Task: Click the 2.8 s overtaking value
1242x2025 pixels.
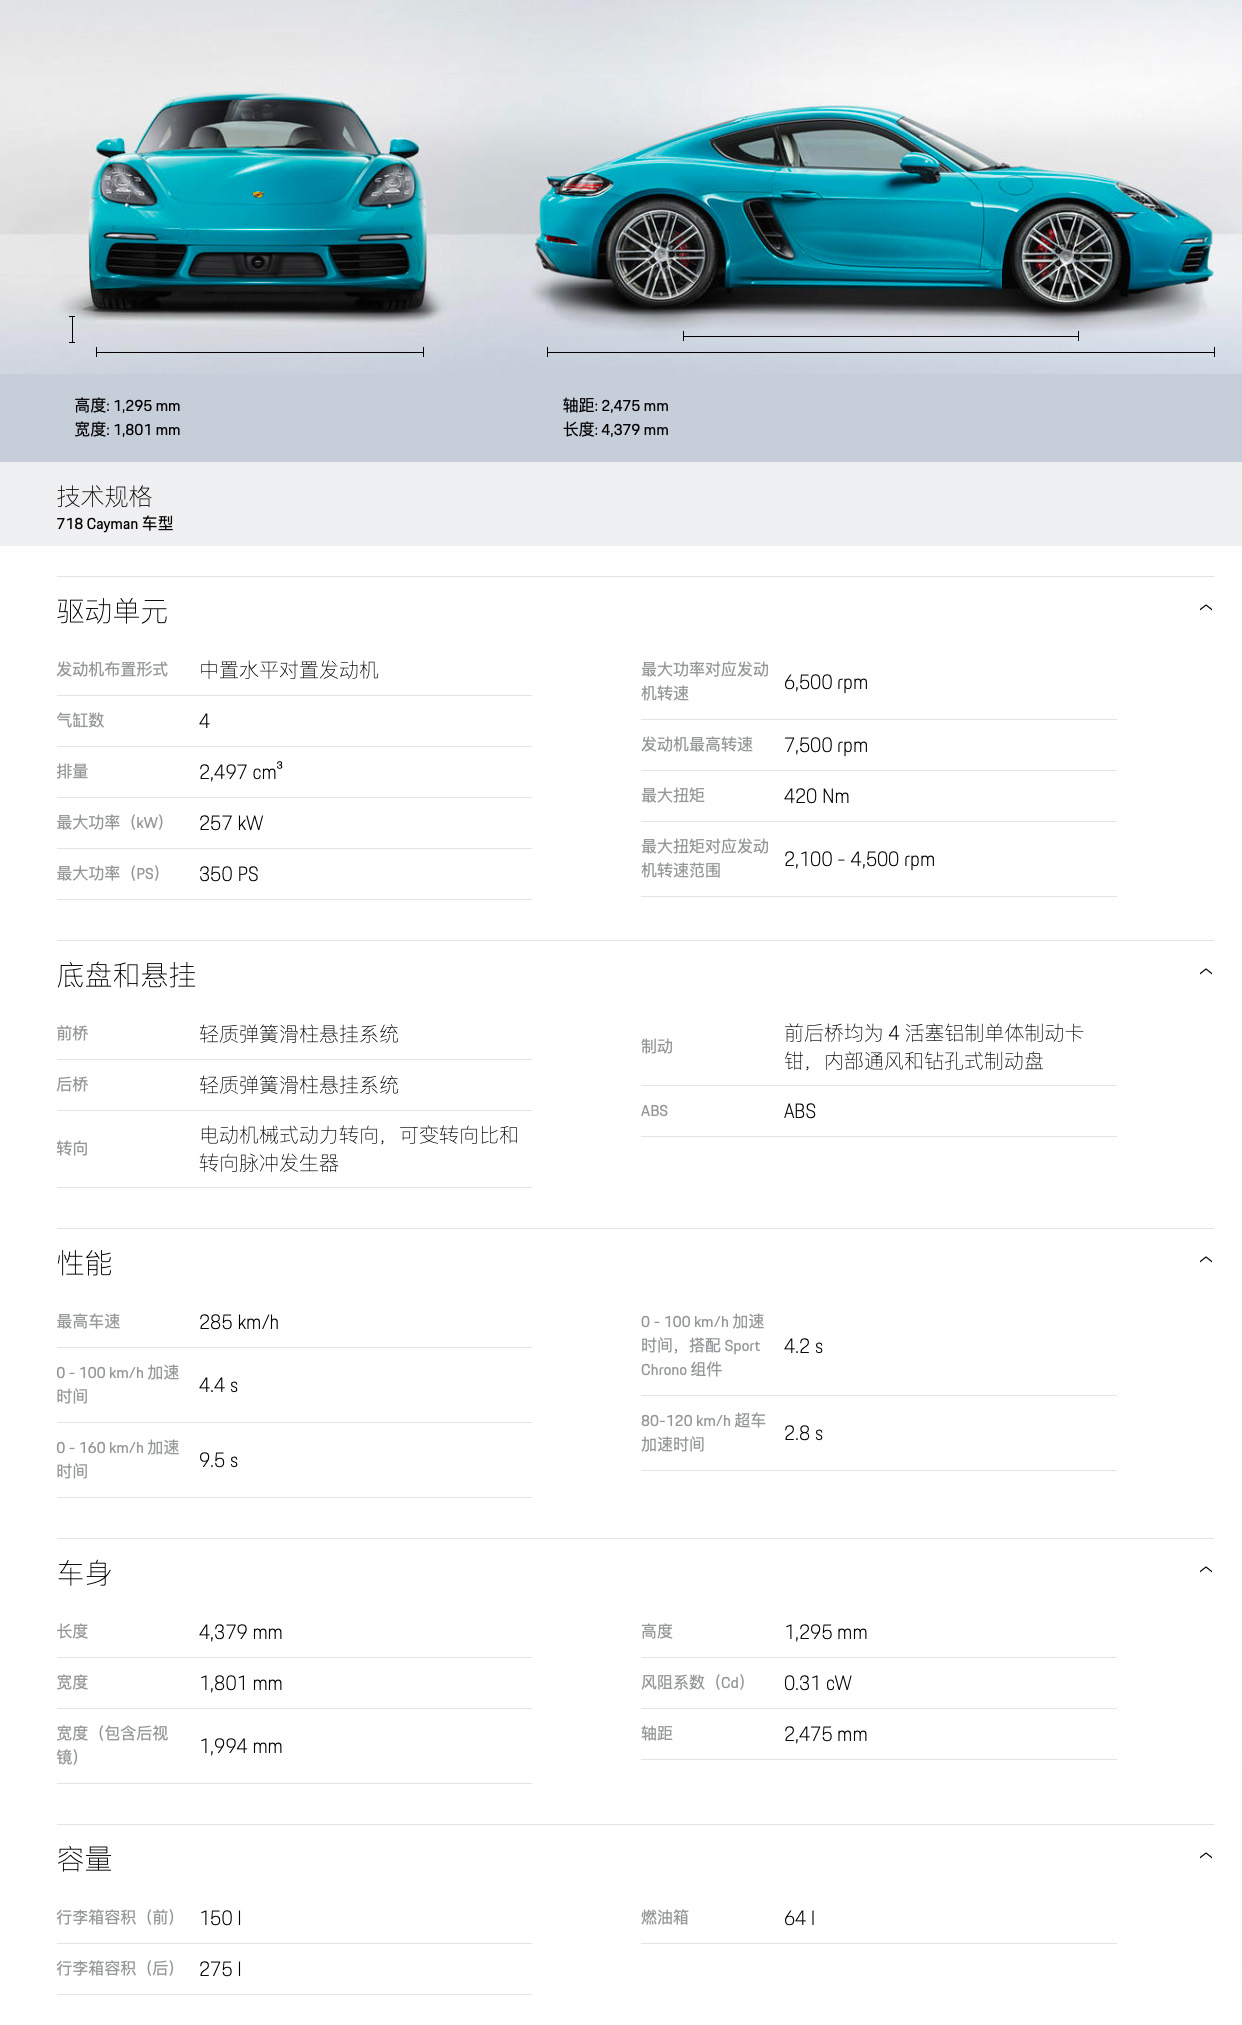Action: click(x=803, y=1433)
